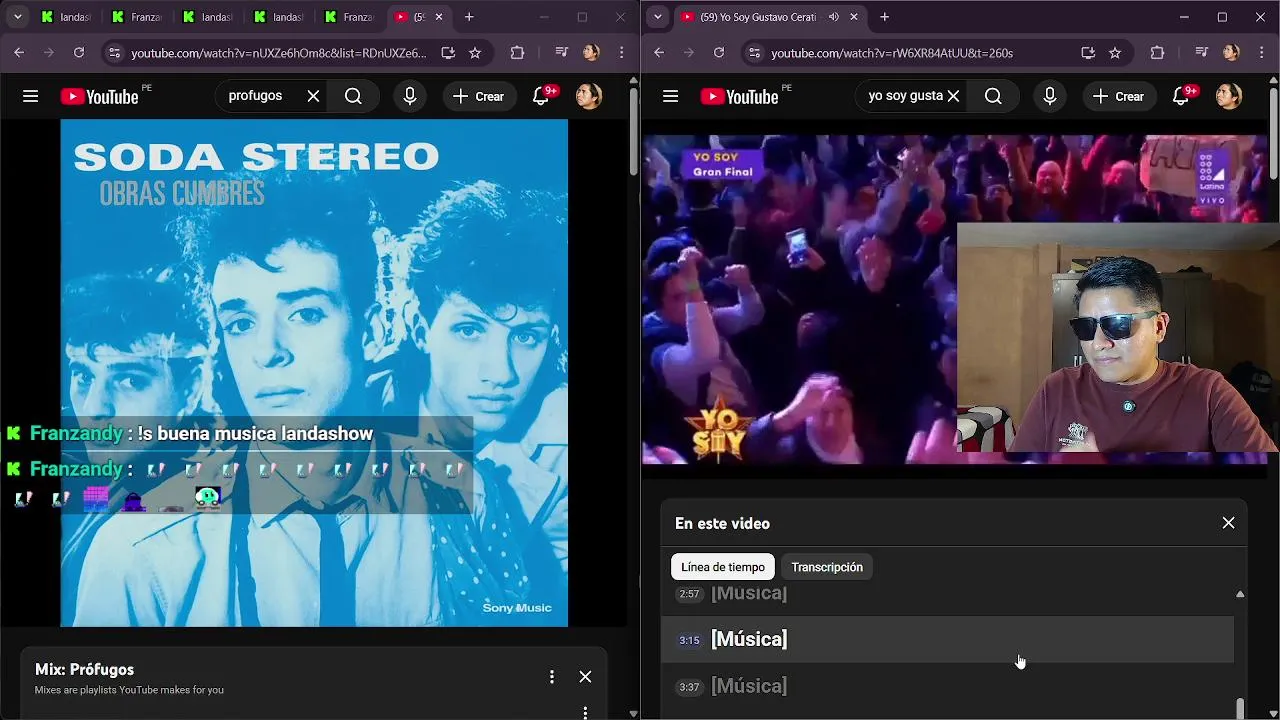
Task: Open YouTube guide menu in left window
Action: (x=30, y=96)
